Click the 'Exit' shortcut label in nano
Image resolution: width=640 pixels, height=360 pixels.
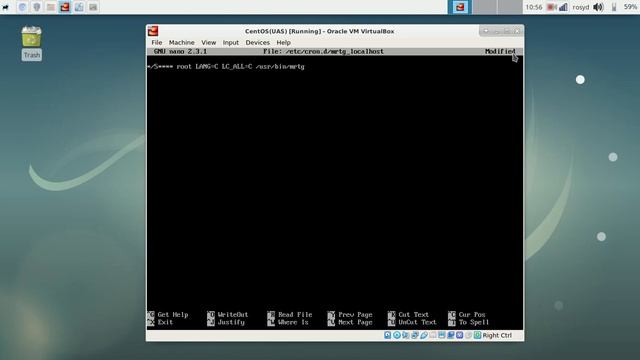pos(165,322)
